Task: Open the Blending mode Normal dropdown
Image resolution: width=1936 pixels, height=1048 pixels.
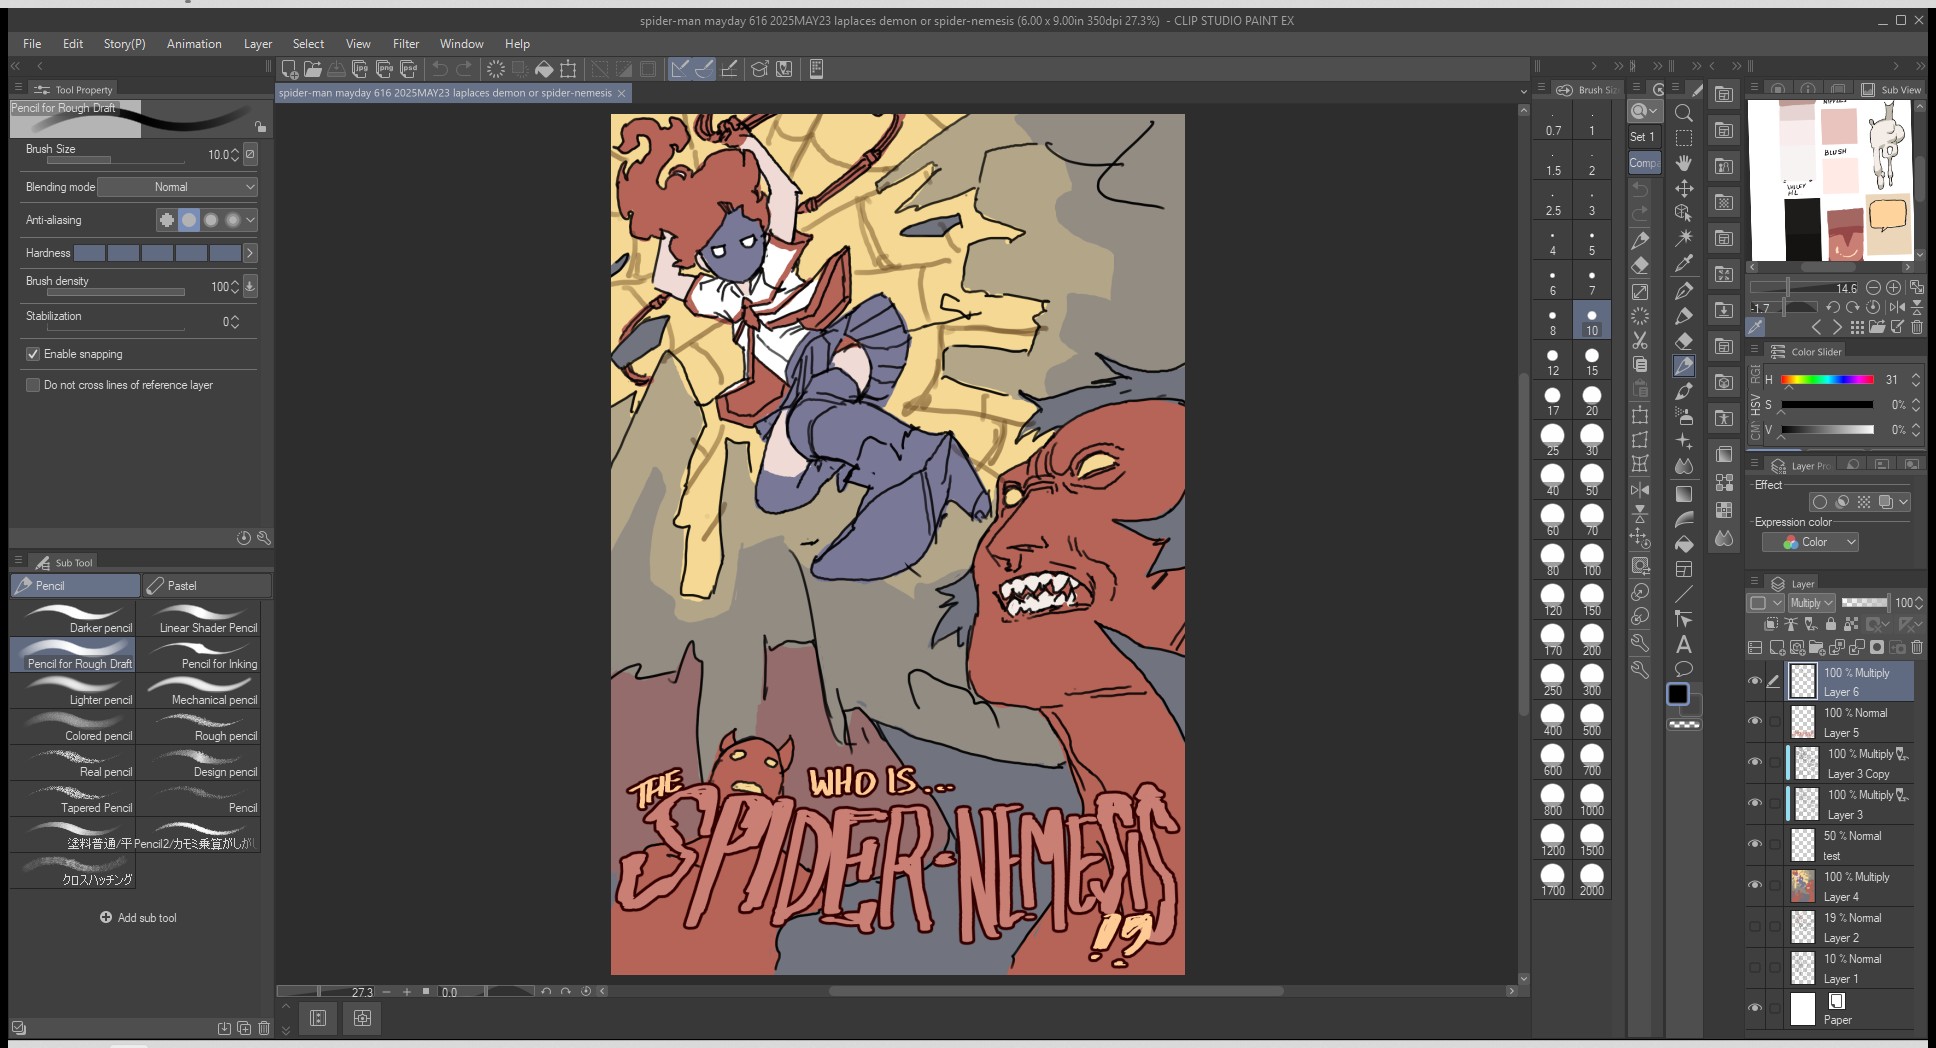Action: (x=178, y=187)
